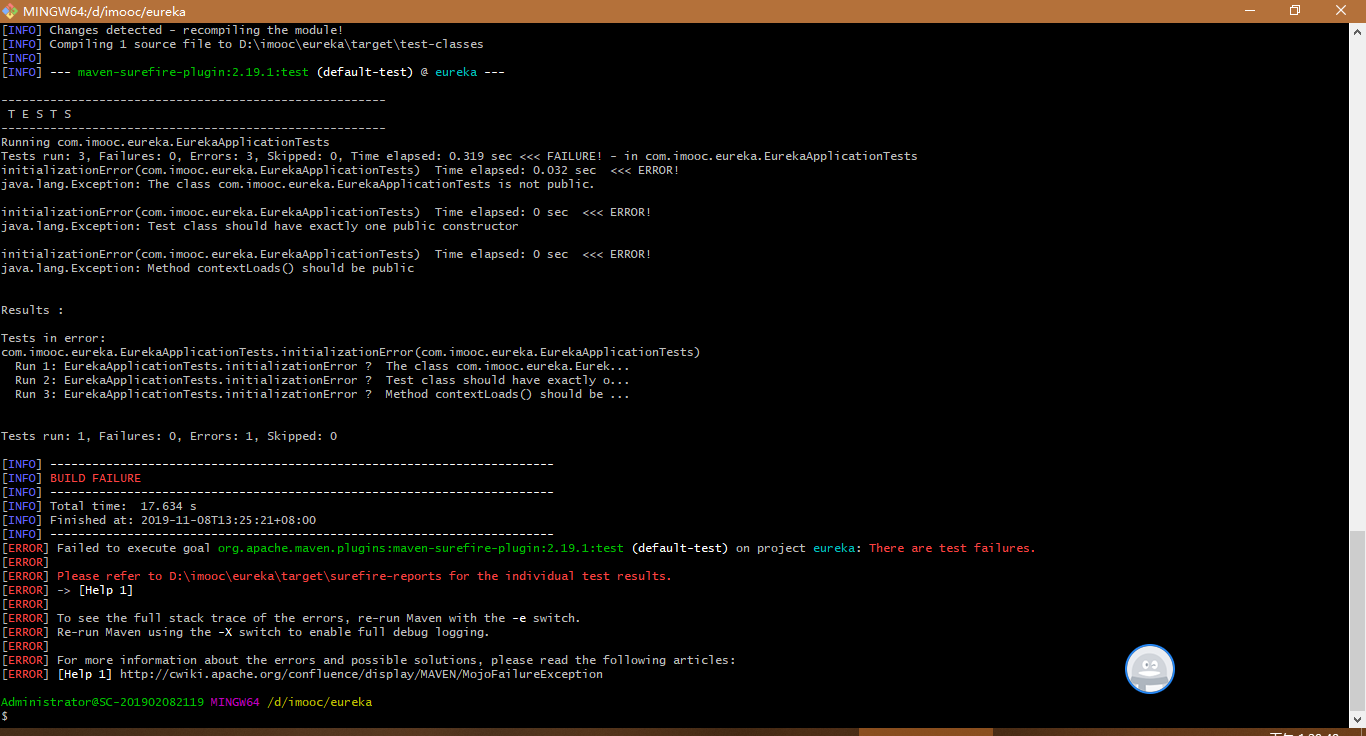Screen dimensions: 1366x736
Task: Click the "Run 2:" error summary line
Action: 322,380
